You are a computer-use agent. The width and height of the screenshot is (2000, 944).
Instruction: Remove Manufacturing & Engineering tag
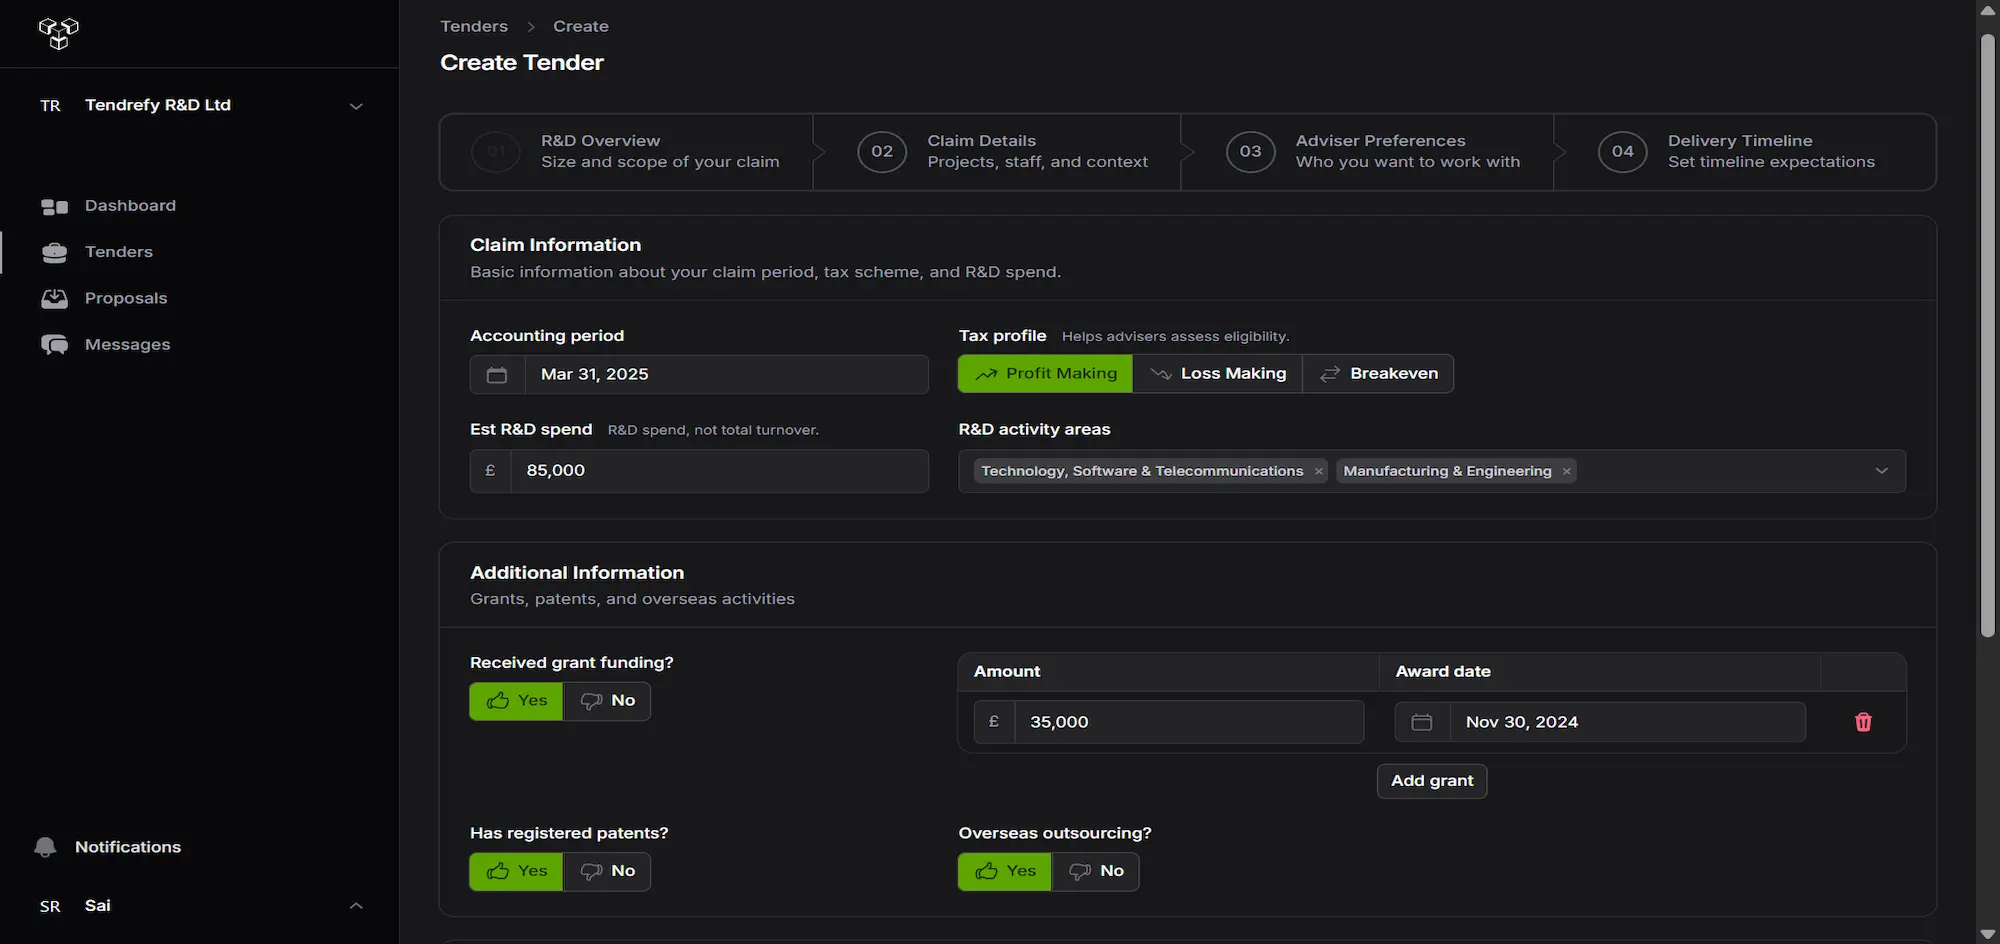1567,471
